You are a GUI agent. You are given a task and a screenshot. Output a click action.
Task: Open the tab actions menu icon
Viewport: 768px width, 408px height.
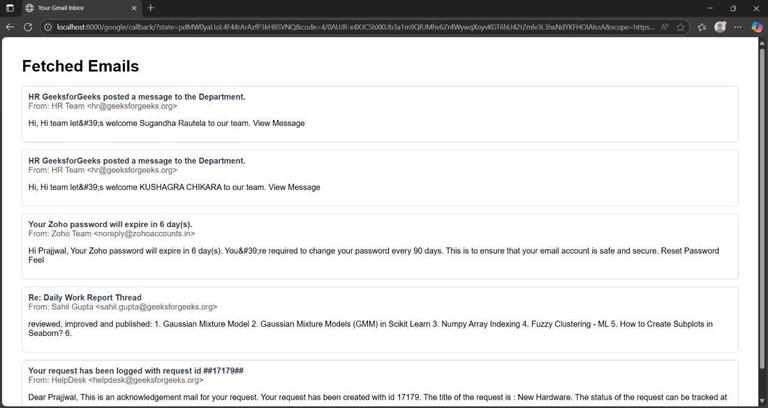11,8
